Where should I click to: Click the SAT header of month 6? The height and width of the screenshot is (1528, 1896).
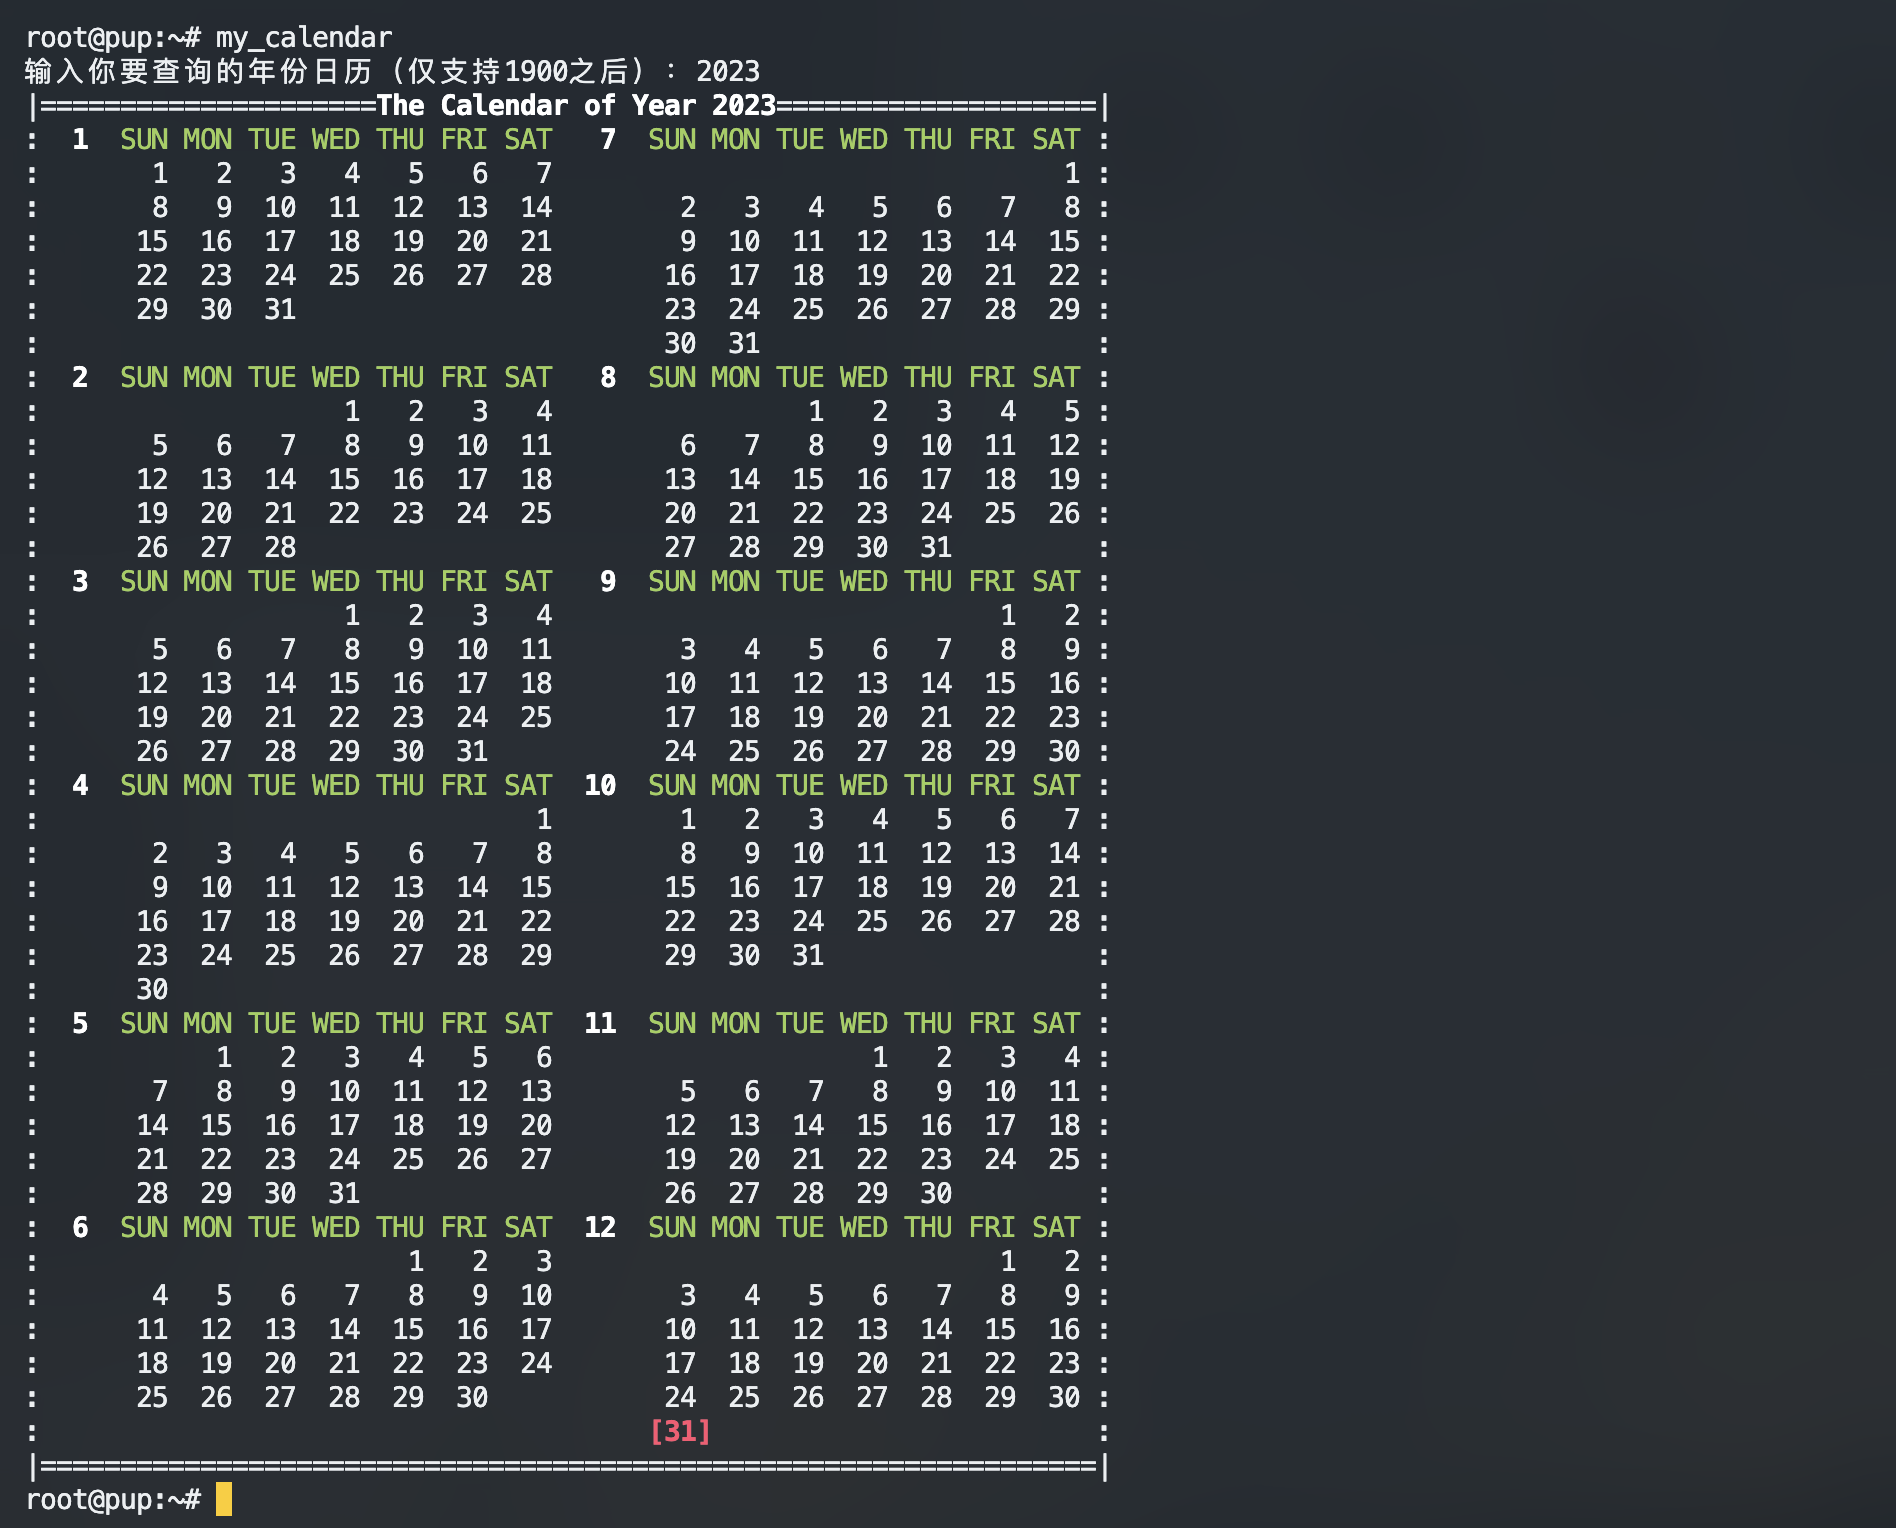[528, 1227]
